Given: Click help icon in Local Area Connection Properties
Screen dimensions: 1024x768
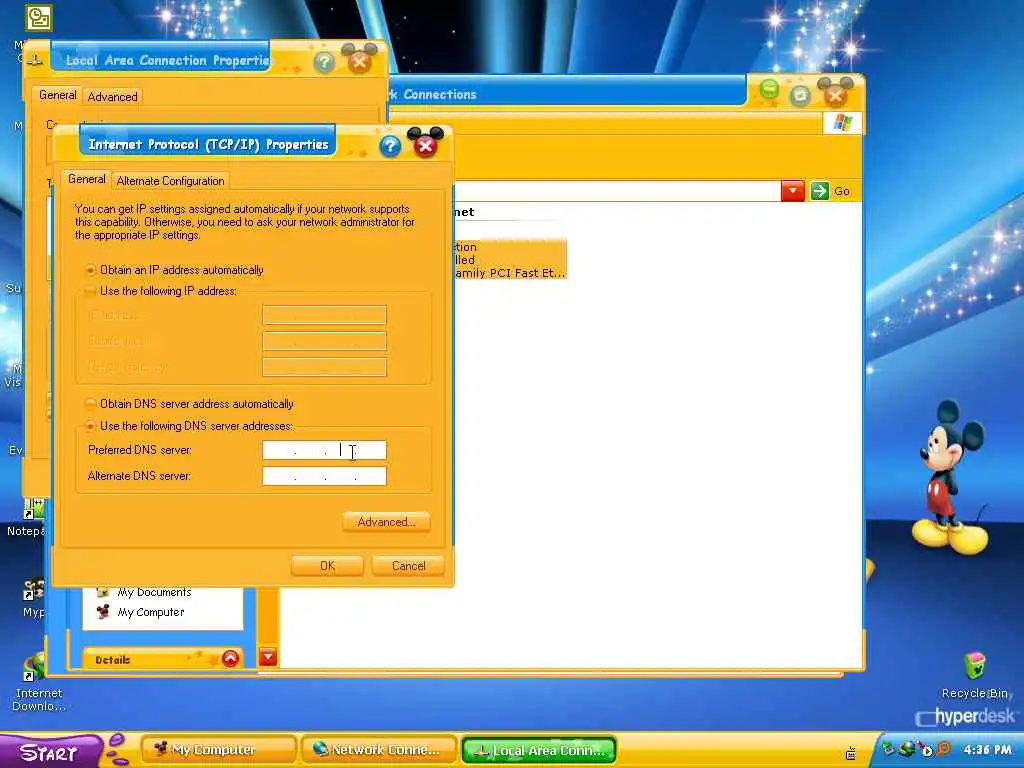Looking at the screenshot, I should (x=324, y=62).
